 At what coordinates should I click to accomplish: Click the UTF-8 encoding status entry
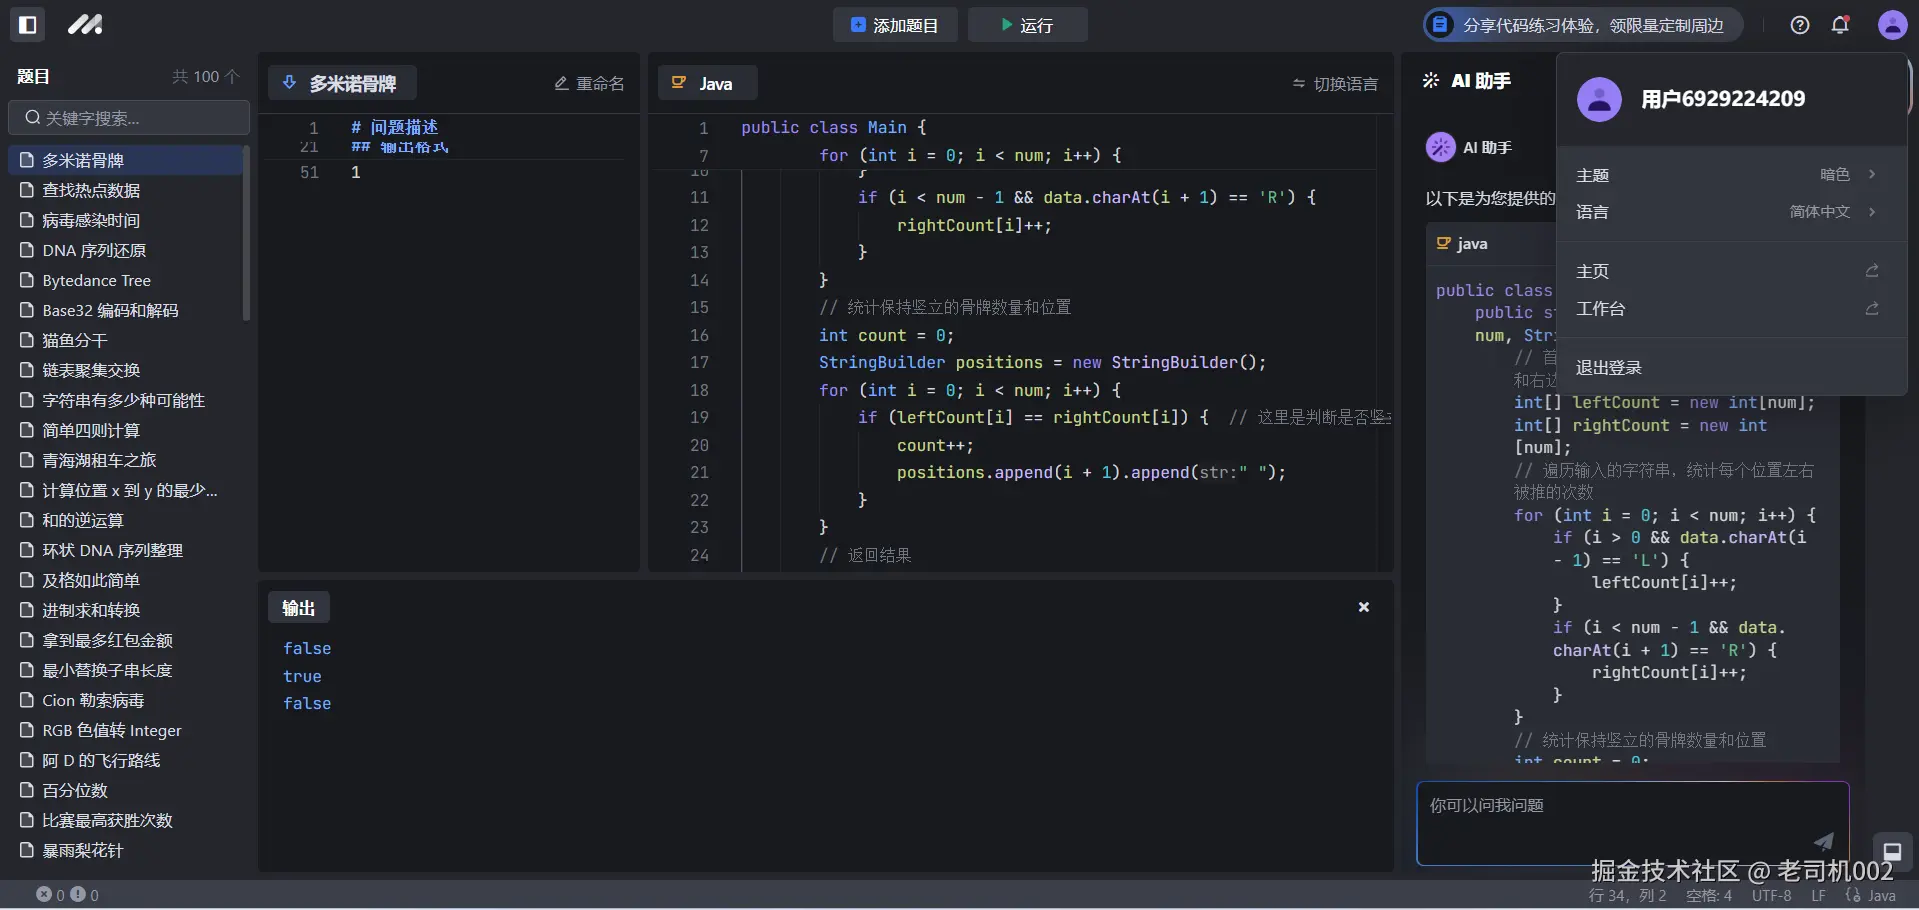point(1771,895)
